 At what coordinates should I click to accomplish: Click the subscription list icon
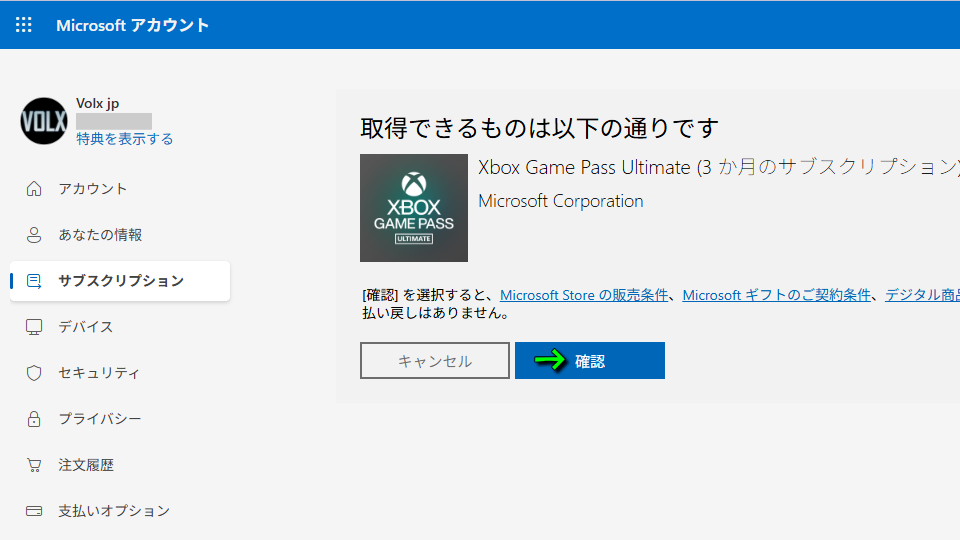(x=34, y=281)
